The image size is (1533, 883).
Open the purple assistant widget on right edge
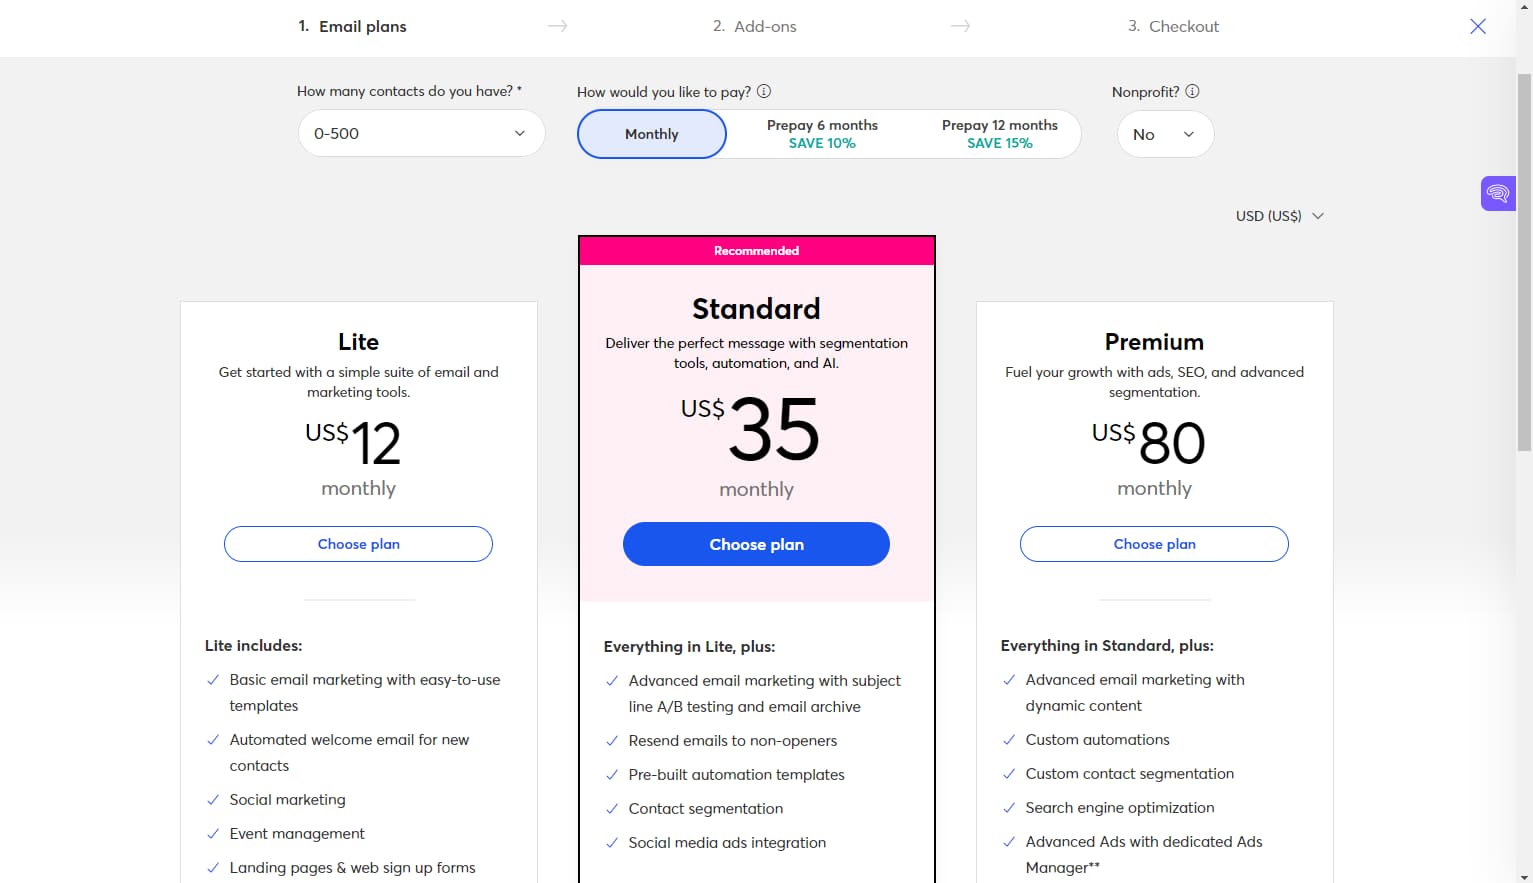(x=1497, y=193)
